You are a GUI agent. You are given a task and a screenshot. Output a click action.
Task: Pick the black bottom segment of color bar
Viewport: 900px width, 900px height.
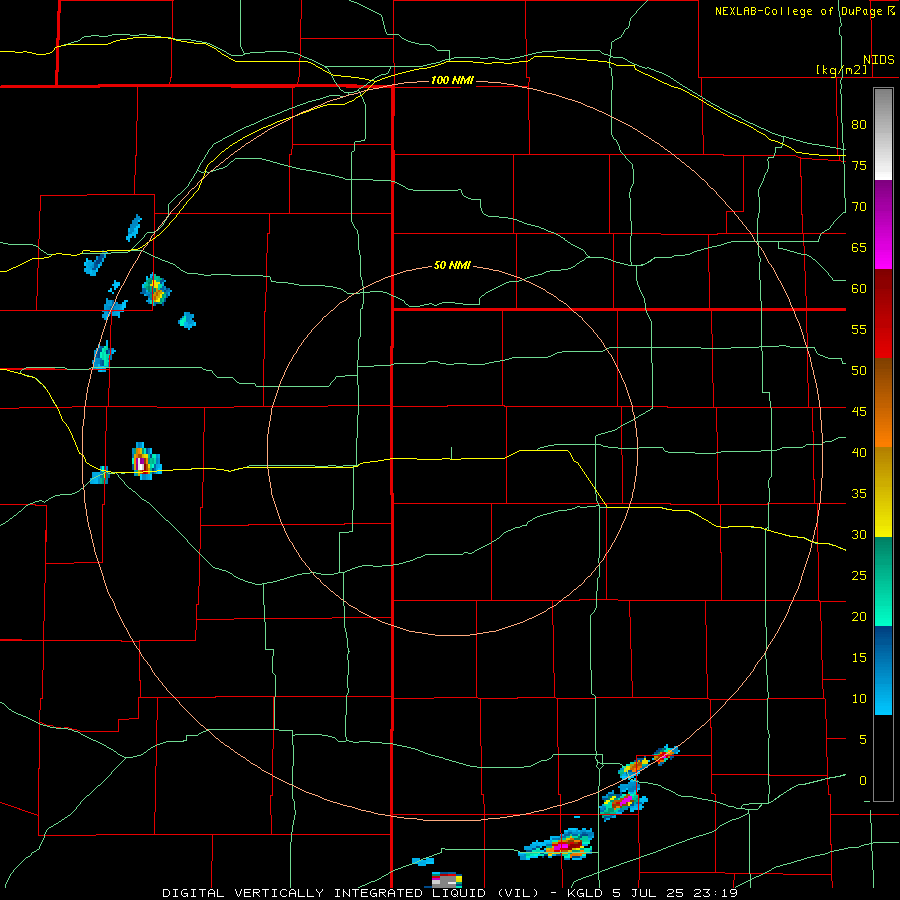pyautogui.click(x=883, y=758)
